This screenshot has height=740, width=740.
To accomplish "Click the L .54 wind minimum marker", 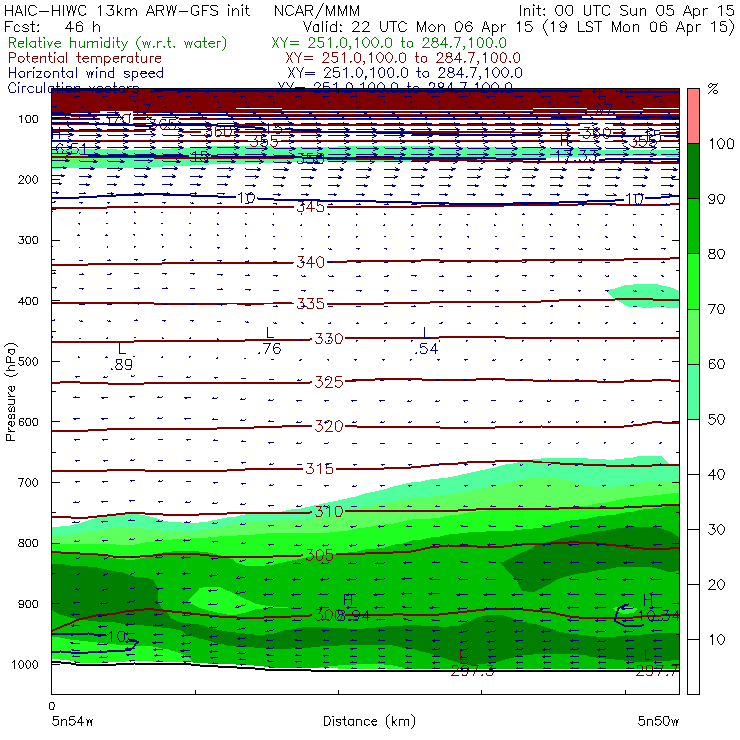I will pos(426,341).
